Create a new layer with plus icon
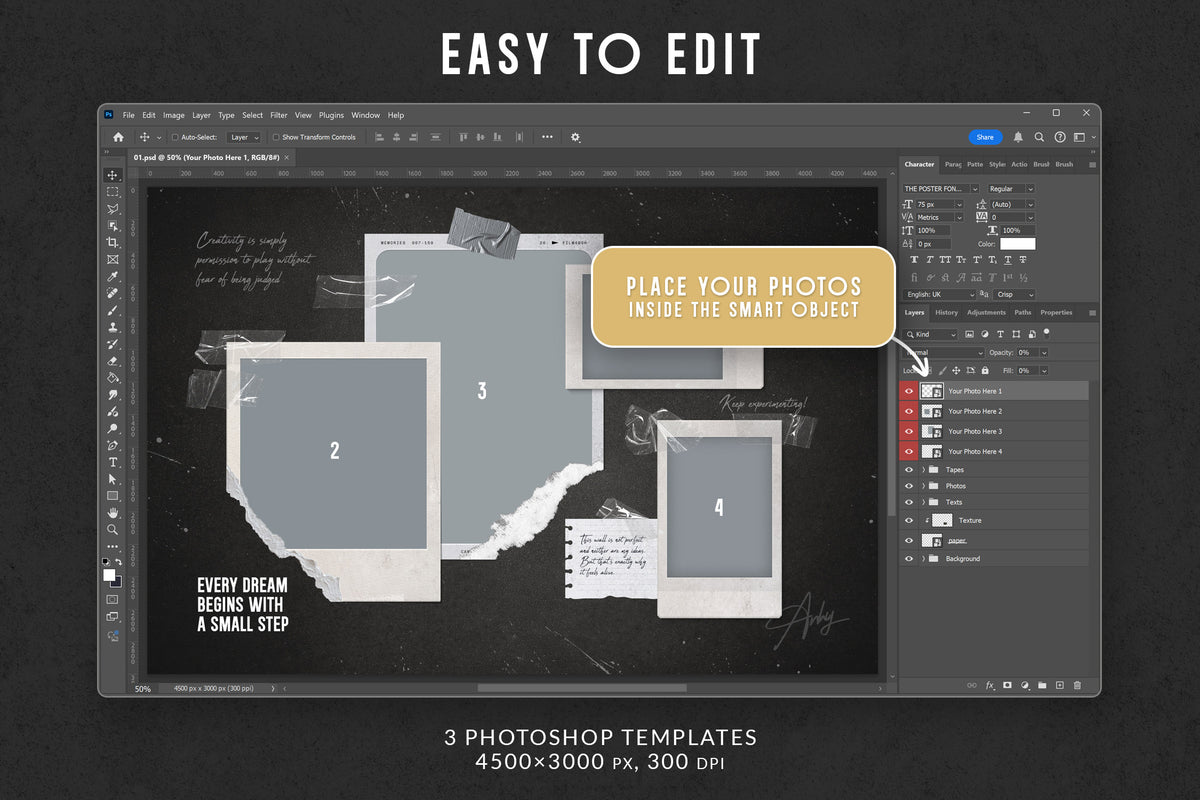The height and width of the screenshot is (800, 1200). (x=1060, y=685)
